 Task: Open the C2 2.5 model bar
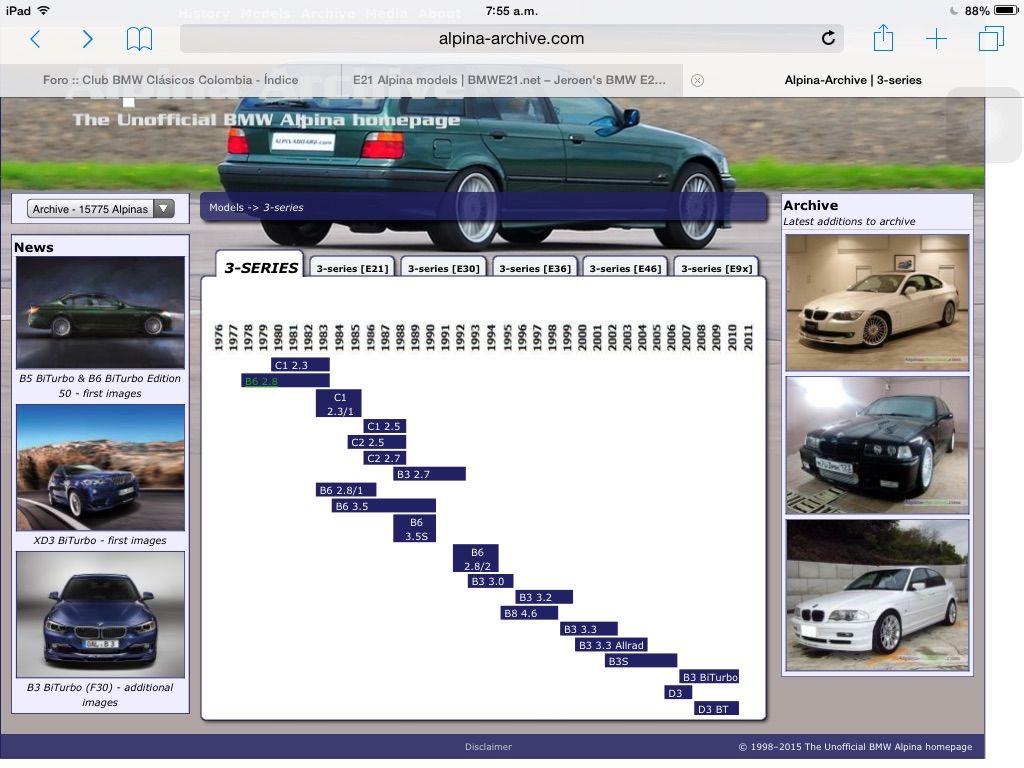[377, 442]
